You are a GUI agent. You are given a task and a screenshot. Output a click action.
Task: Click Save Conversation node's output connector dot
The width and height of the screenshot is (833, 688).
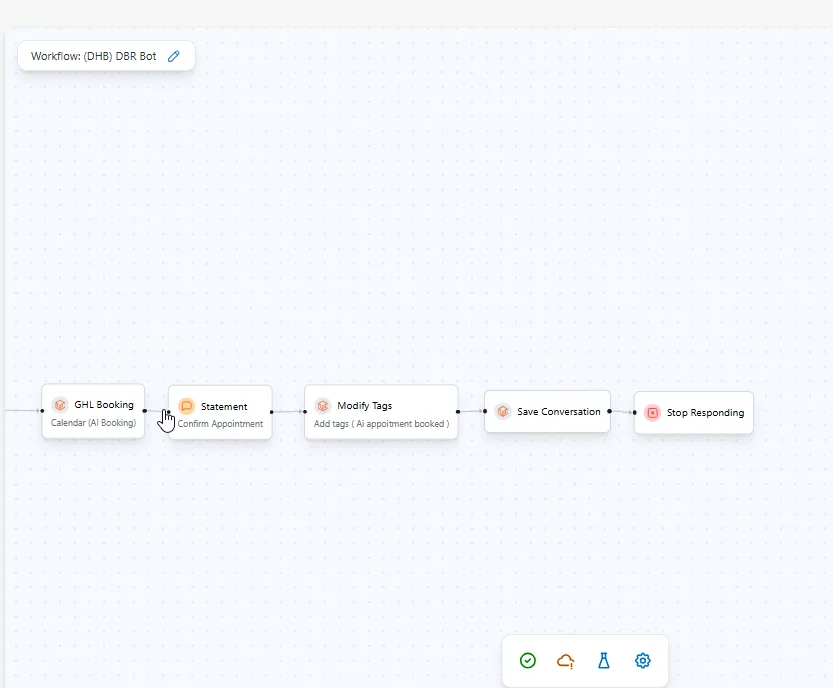click(x=609, y=411)
